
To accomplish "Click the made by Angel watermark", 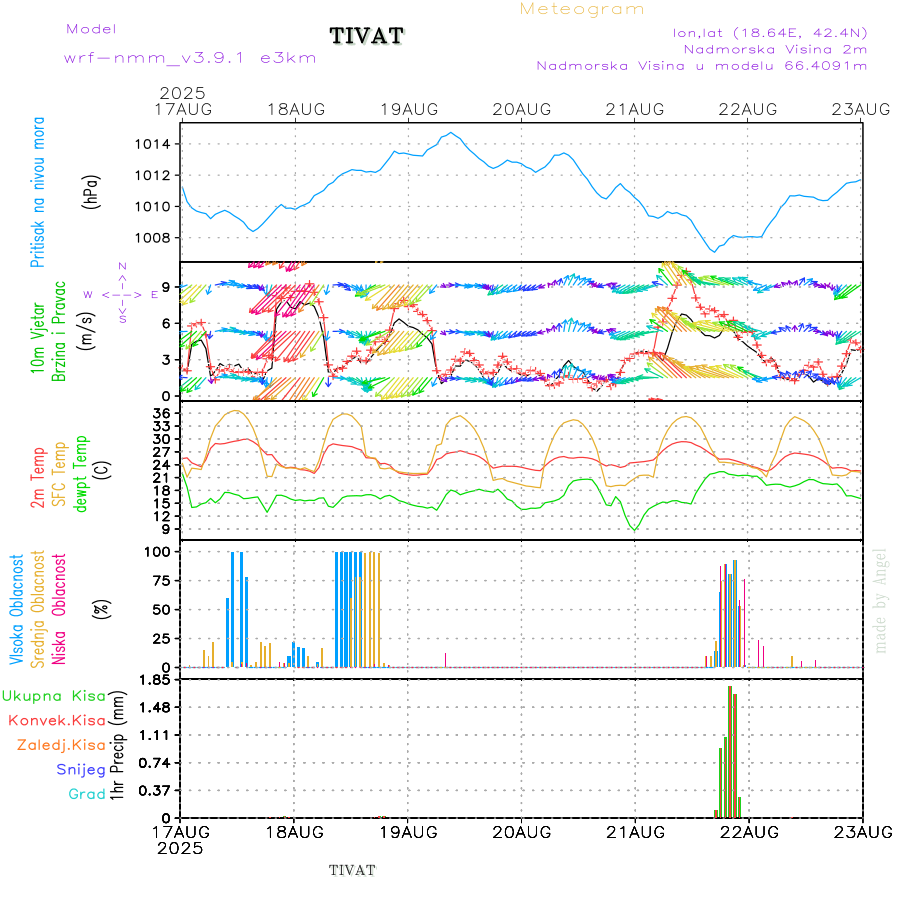I will click(x=881, y=600).
